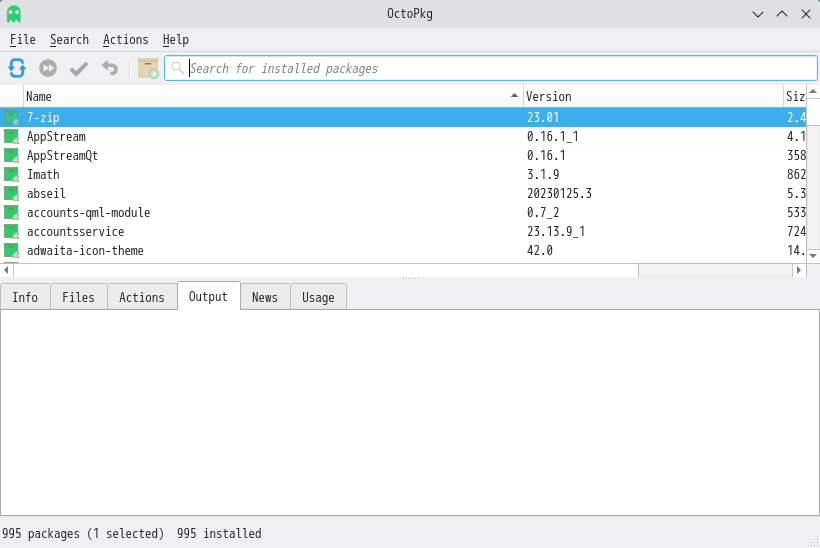Click the package icon beside Imath
Image resolution: width=820 pixels, height=548 pixels.
click(12, 175)
